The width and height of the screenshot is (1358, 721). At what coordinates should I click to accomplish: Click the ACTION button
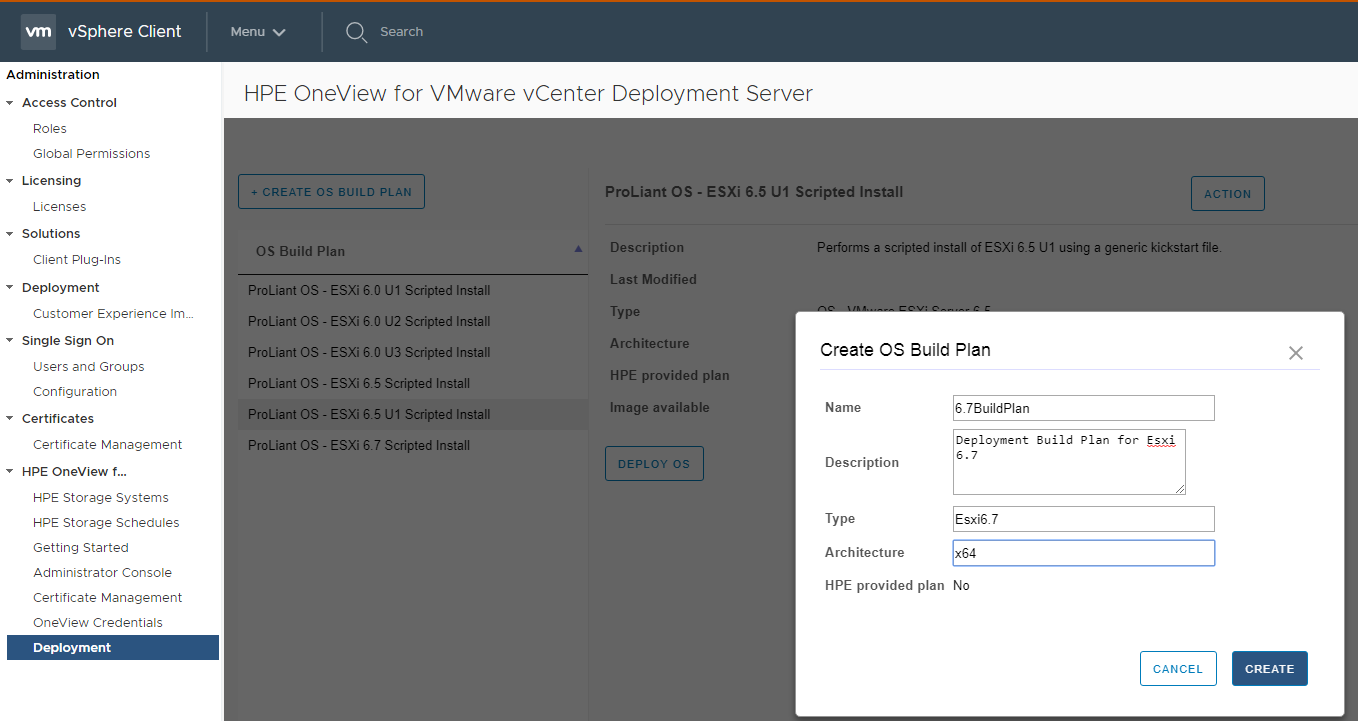(1227, 193)
